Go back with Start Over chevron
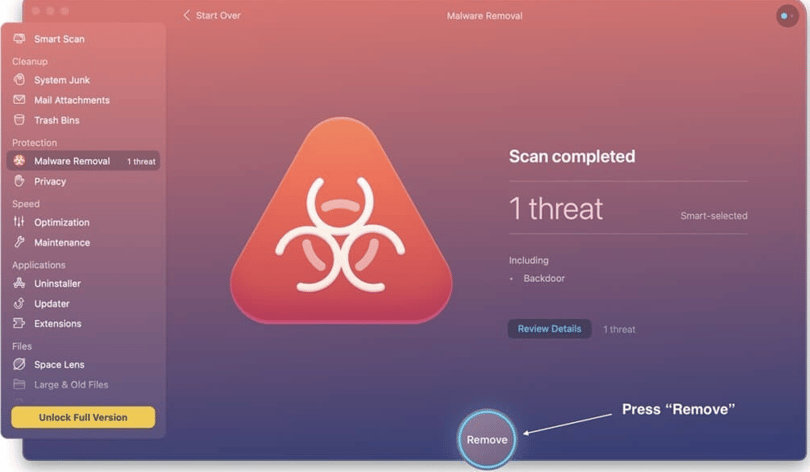The width and height of the screenshot is (810, 472). tap(186, 15)
